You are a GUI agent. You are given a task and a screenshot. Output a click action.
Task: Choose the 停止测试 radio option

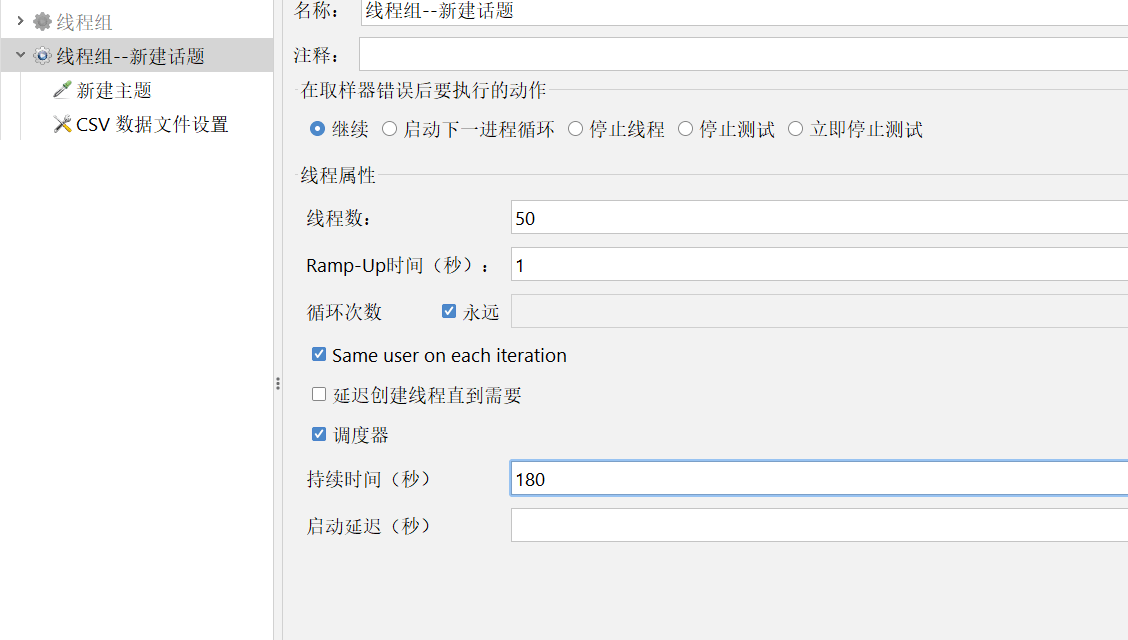click(x=685, y=128)
